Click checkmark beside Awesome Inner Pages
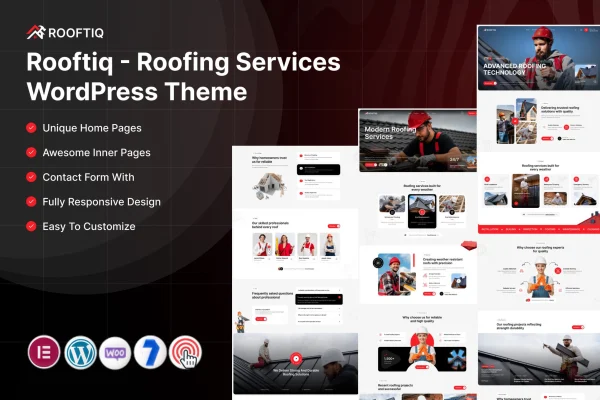The image size is (600, 400). point(31,152)
